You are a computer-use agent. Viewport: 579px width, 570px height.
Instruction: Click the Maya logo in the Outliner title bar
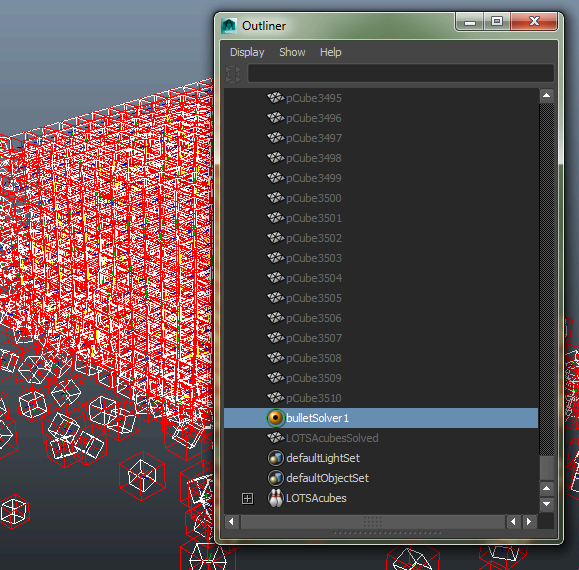click(229, 26)
